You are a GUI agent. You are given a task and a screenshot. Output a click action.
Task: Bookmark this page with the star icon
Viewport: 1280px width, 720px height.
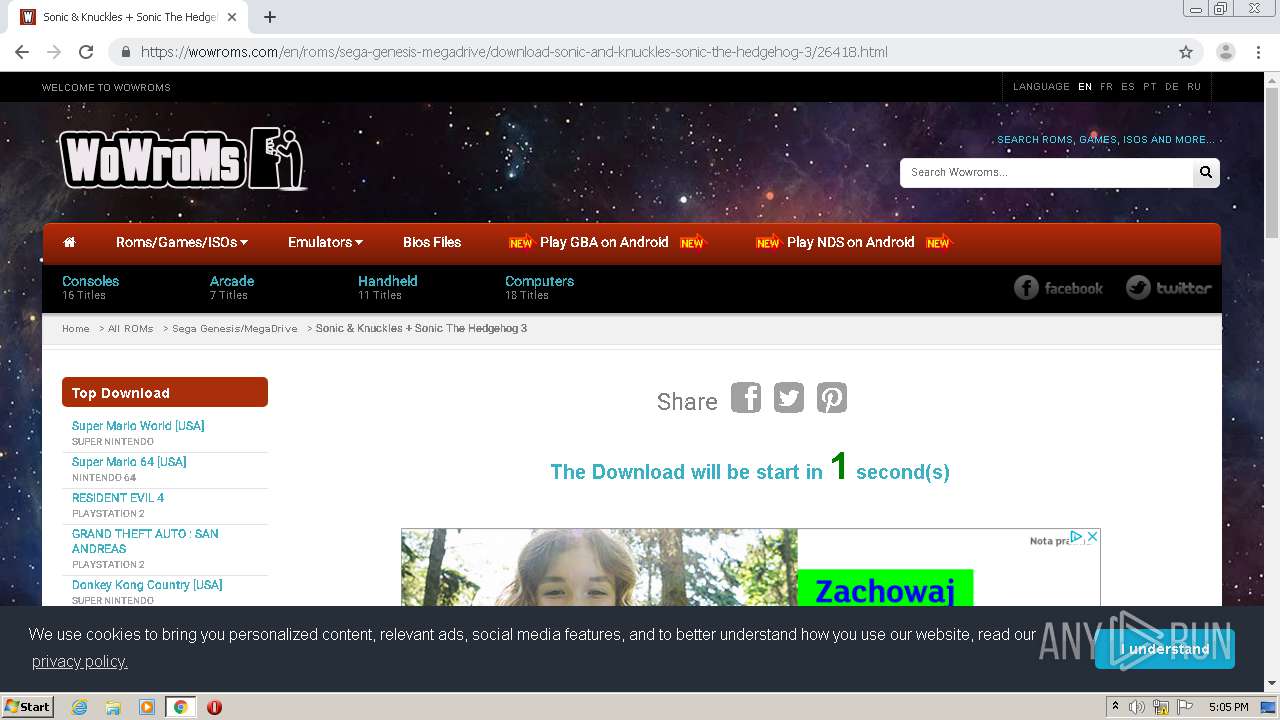(1186, 52)
